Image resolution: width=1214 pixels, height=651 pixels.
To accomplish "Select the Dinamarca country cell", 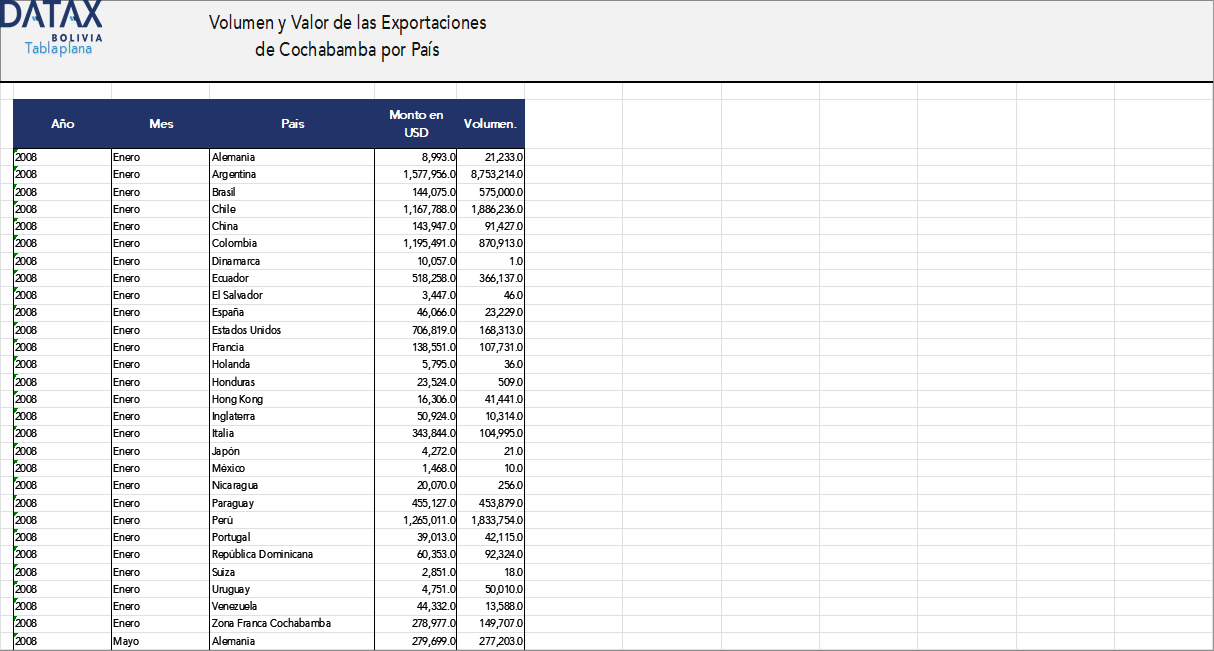I will coord(292,261).
